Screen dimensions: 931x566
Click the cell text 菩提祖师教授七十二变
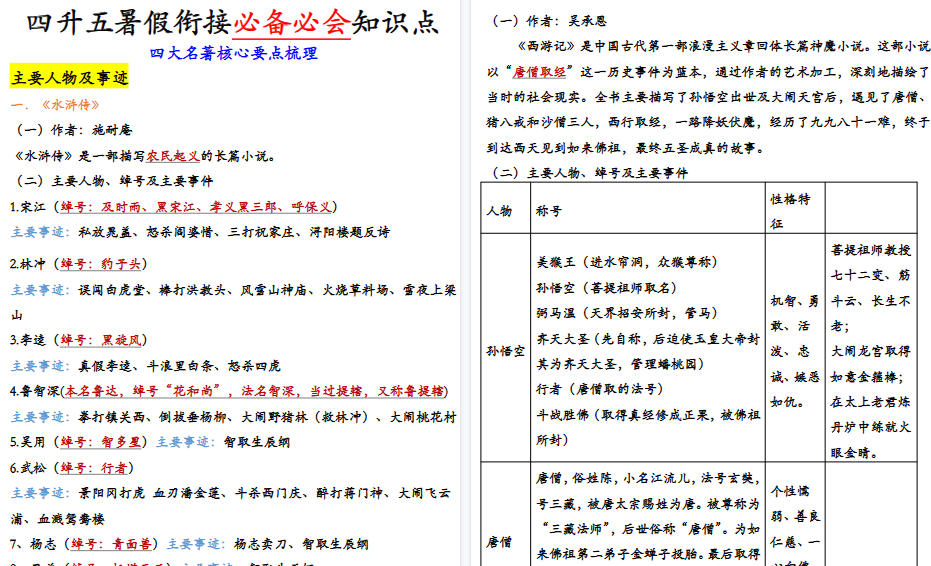pyautogui.click(x=870, y=263)
